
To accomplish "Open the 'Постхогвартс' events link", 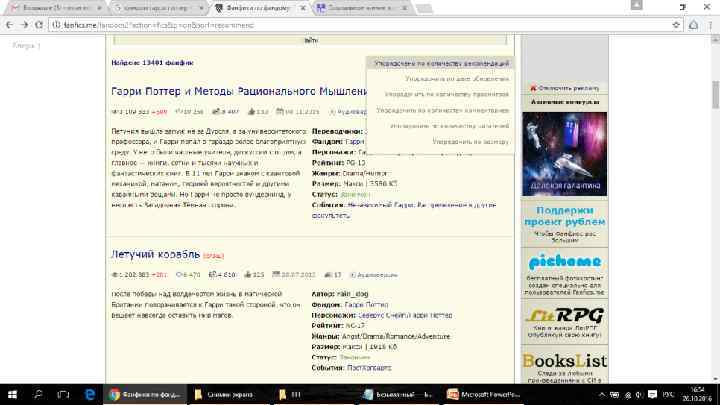I will pos(369,368).
